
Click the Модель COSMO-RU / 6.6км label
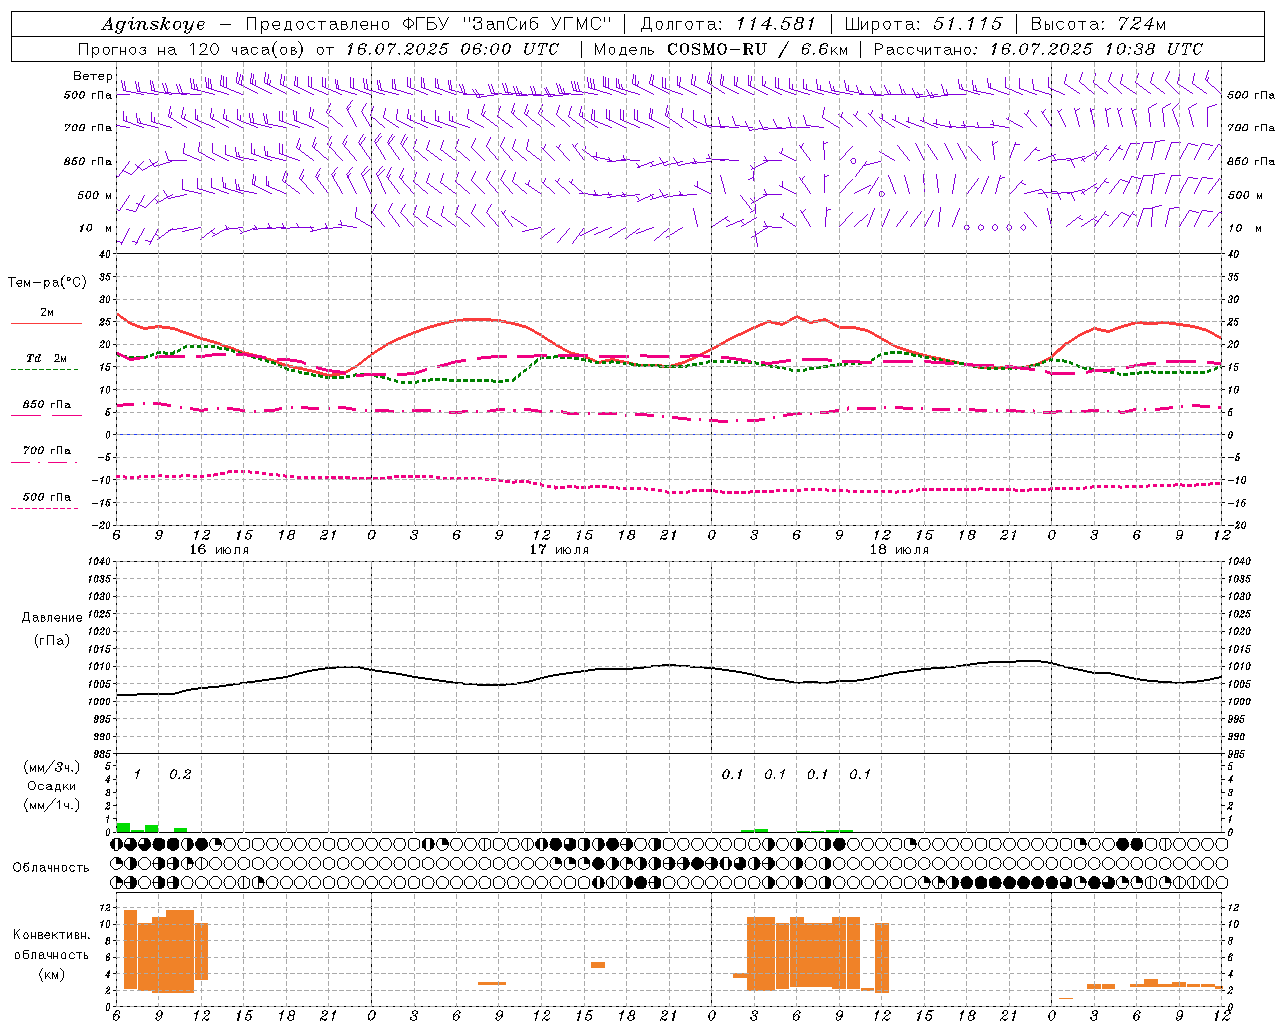pos(721,49)
